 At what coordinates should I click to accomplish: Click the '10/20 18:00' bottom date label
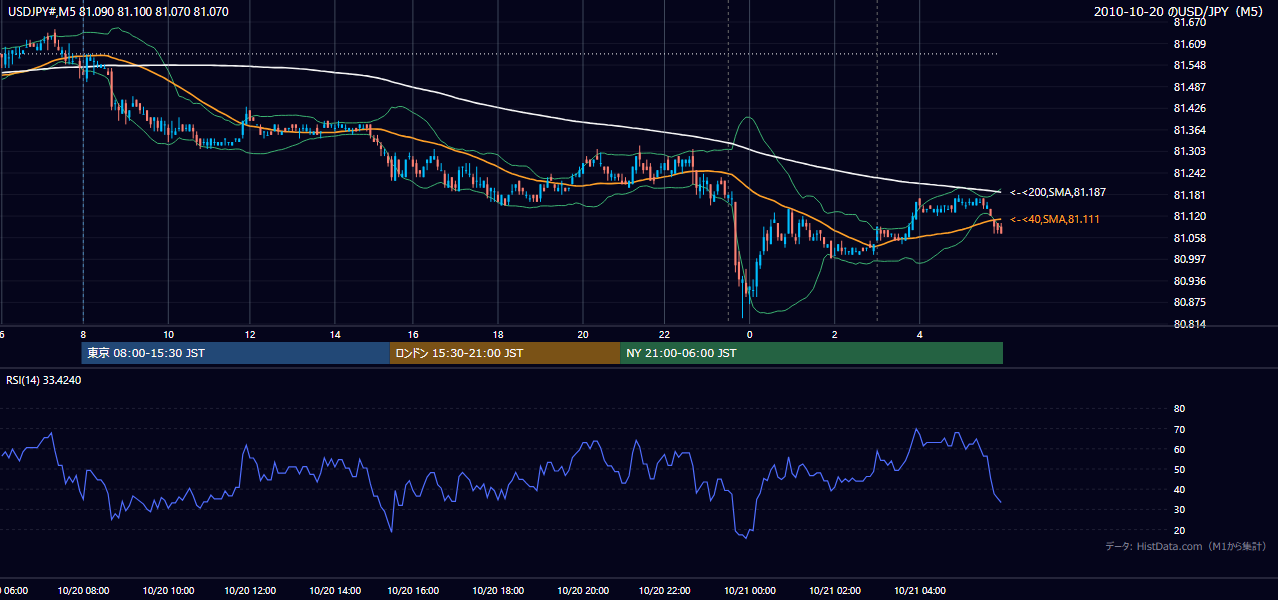500,591
